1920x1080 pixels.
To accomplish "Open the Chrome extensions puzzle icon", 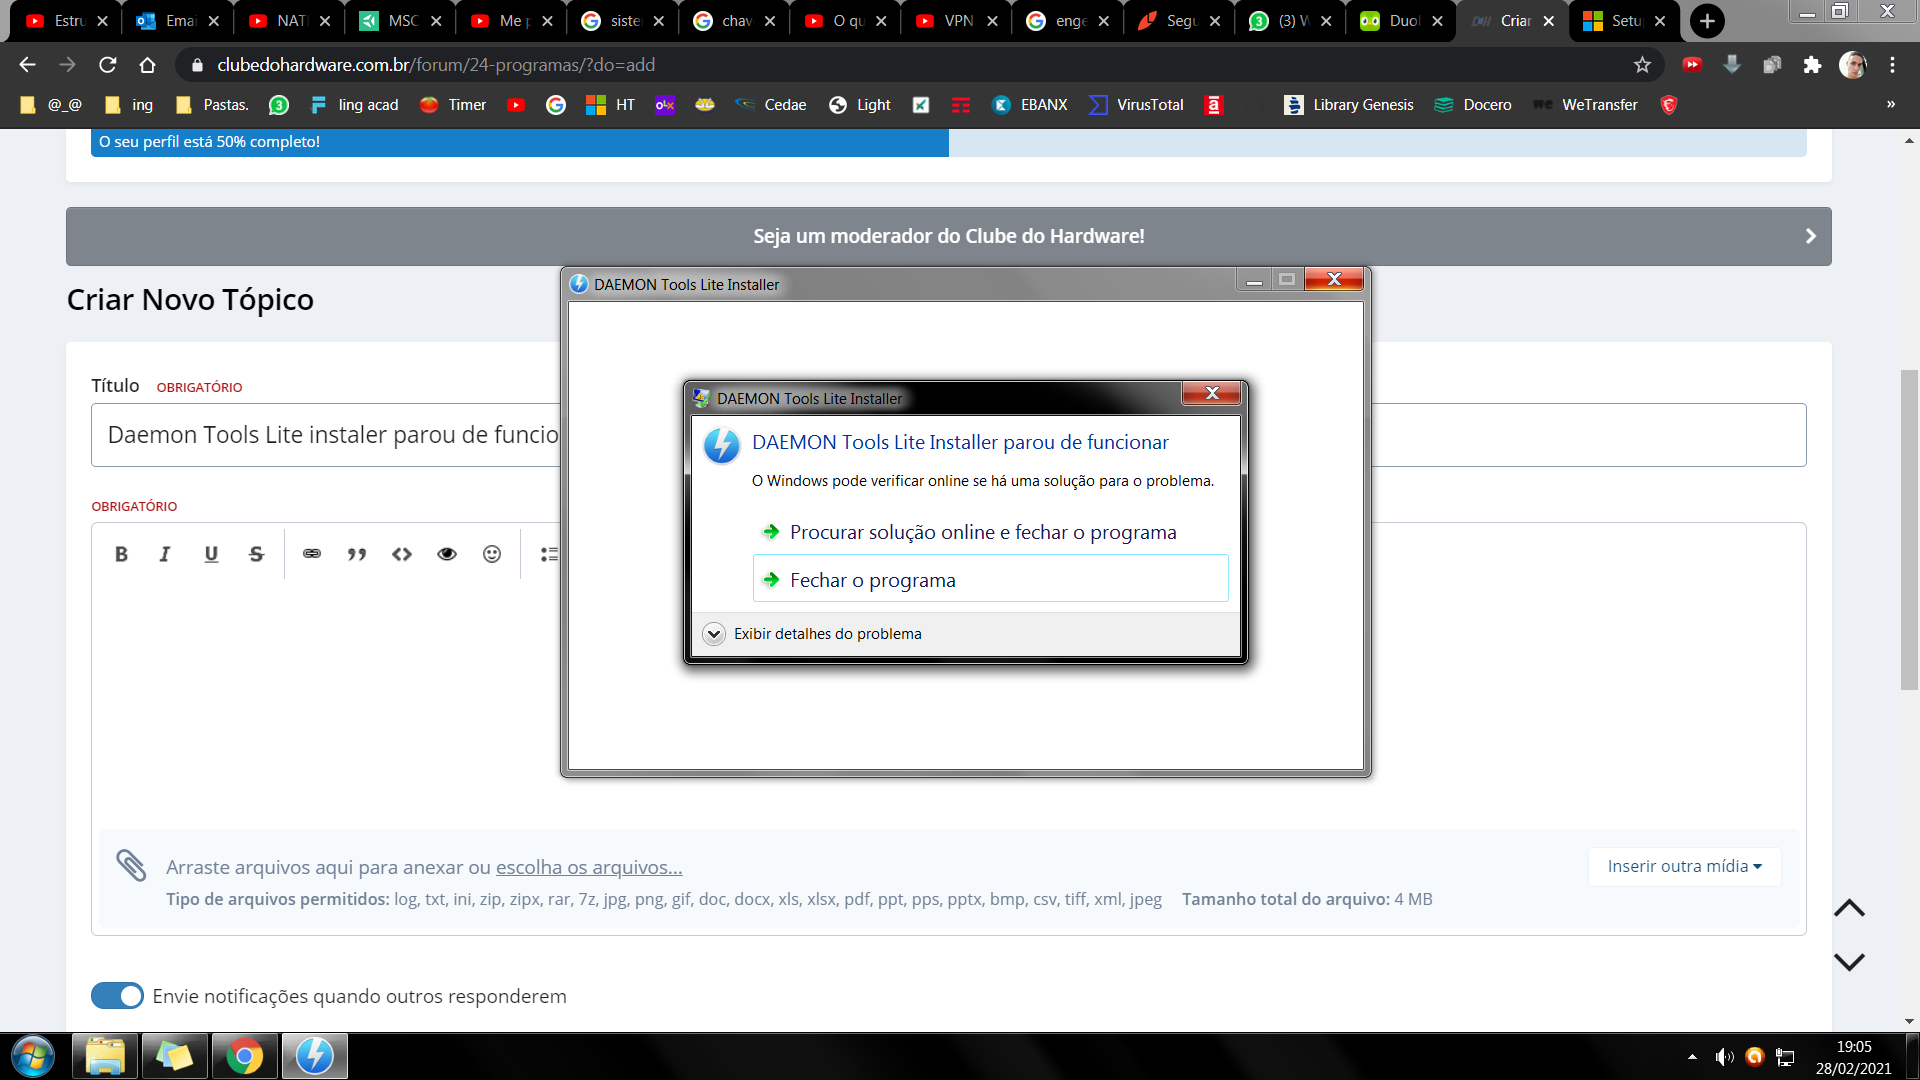I will [x=1812, y=65].
